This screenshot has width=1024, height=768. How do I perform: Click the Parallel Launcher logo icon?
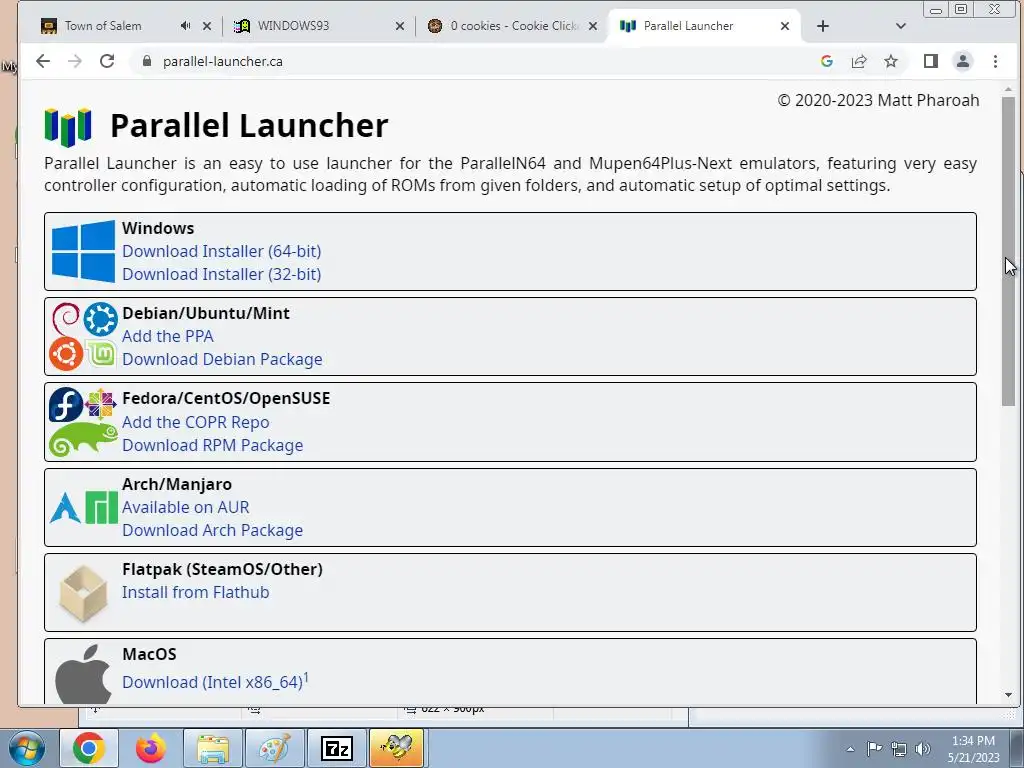68,127
